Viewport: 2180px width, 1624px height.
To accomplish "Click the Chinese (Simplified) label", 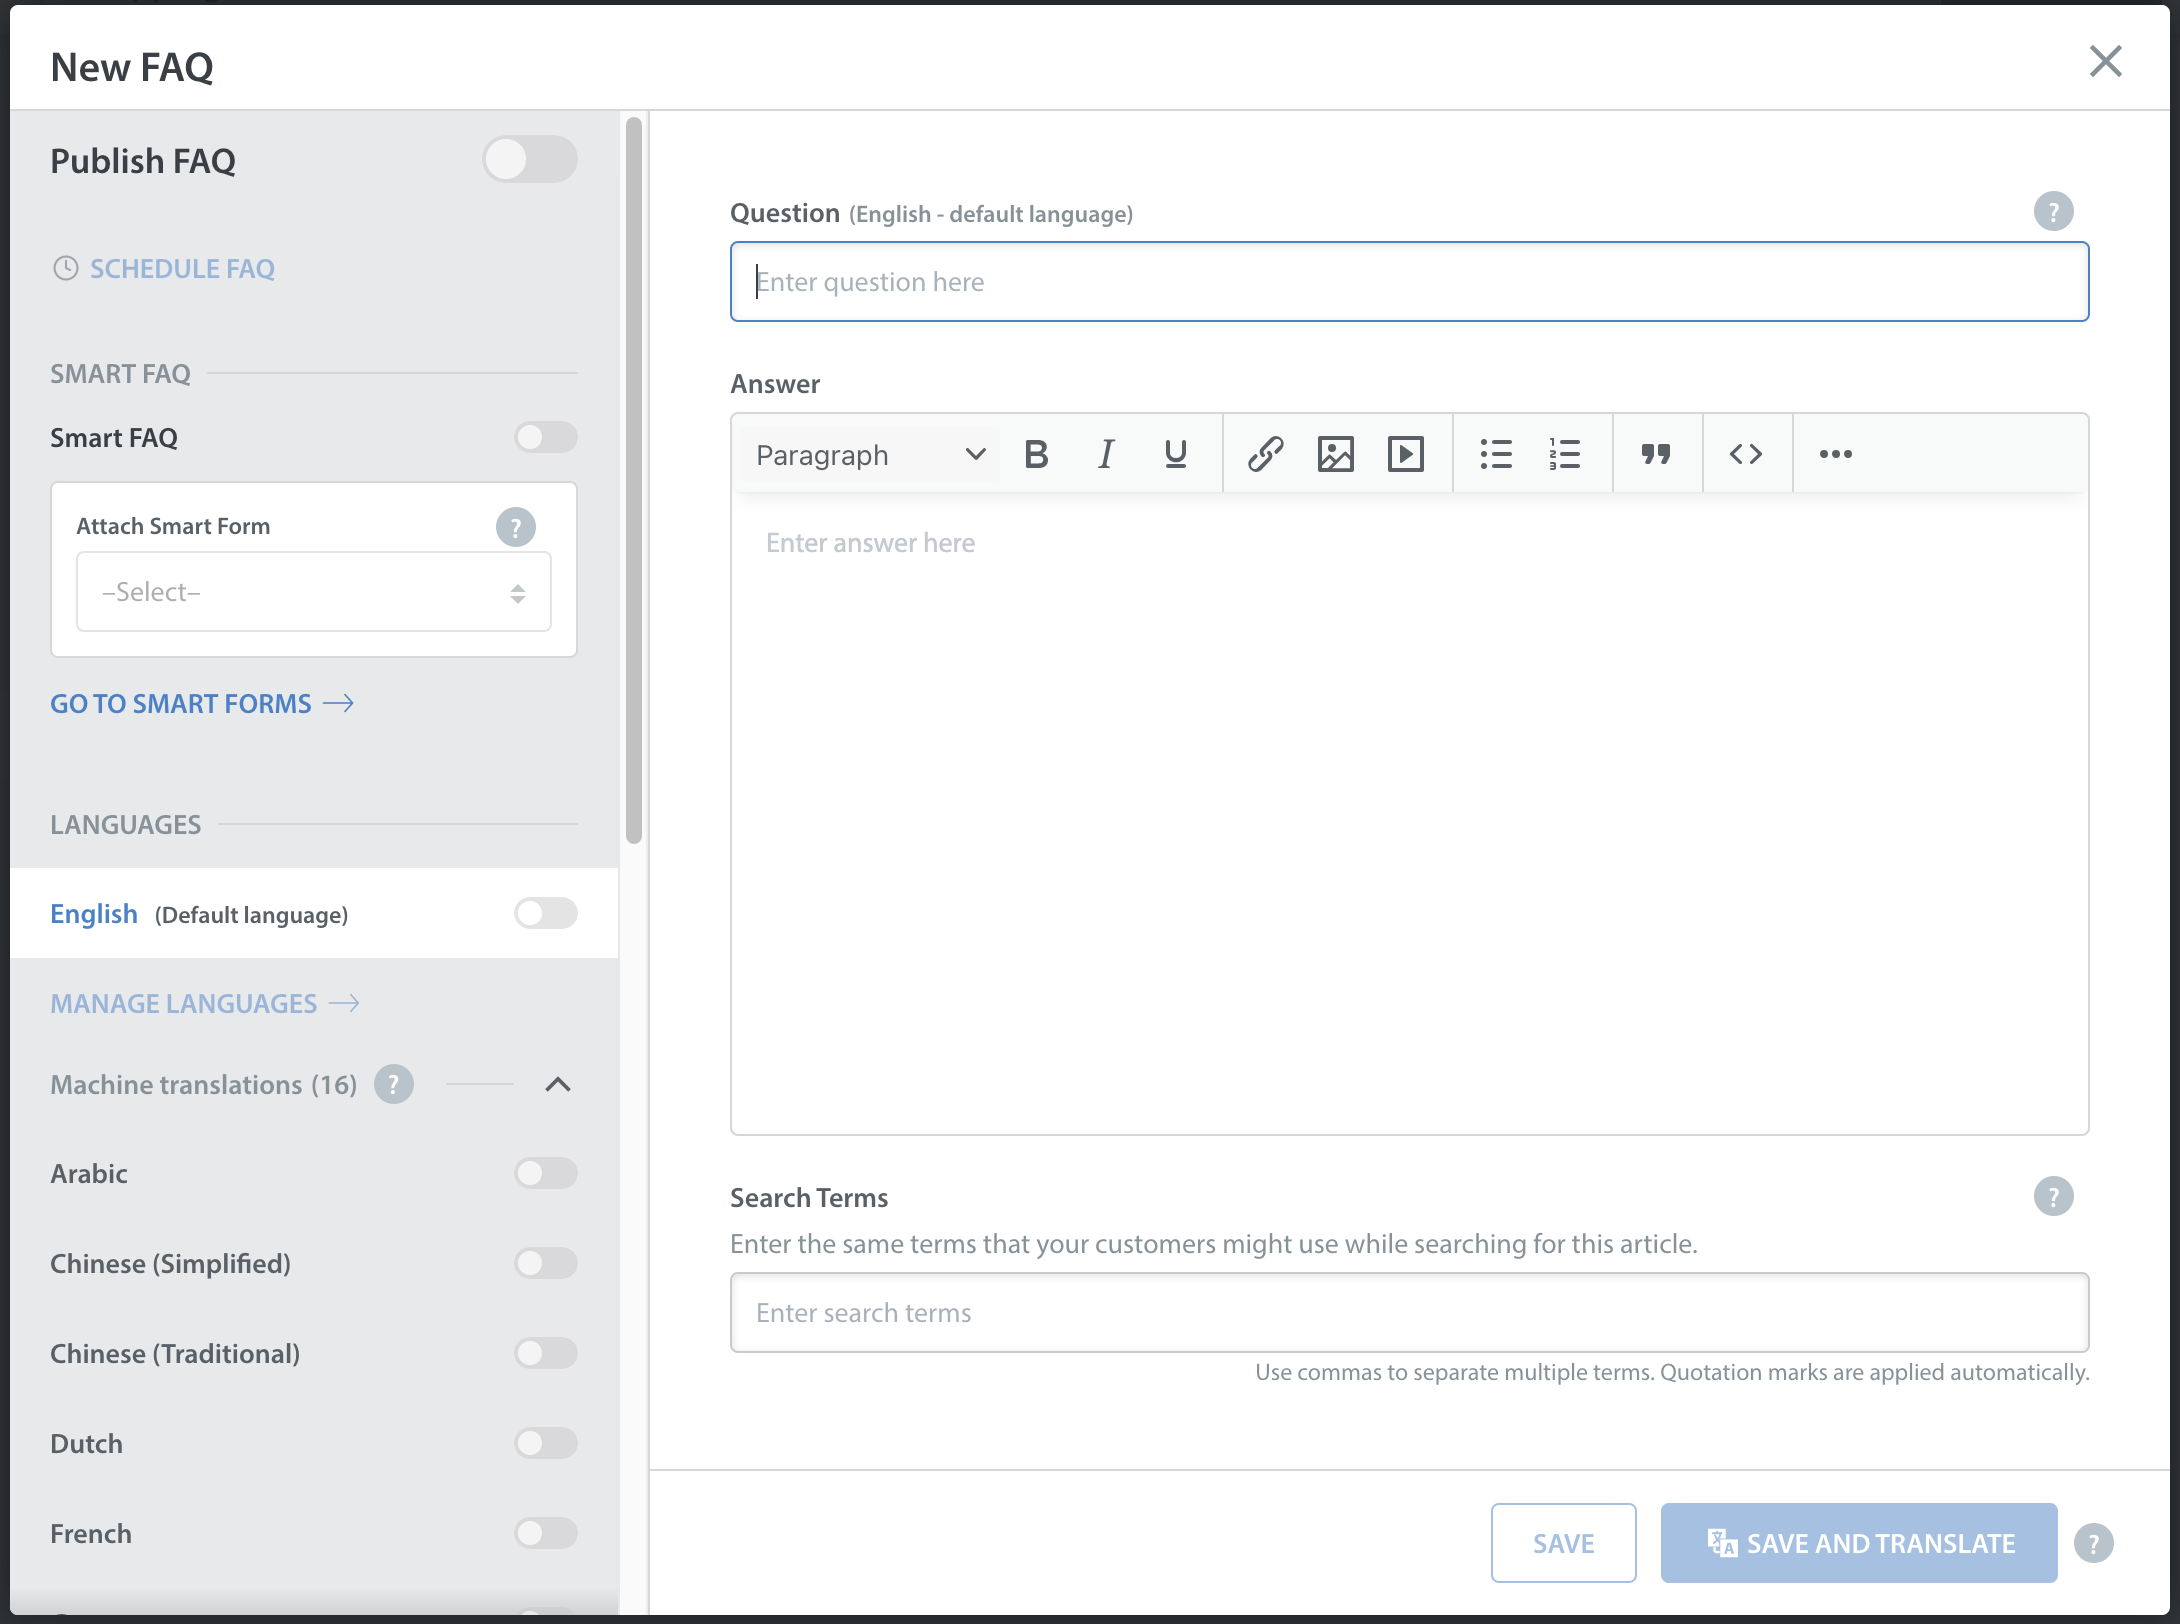I will pos(171,1264).
